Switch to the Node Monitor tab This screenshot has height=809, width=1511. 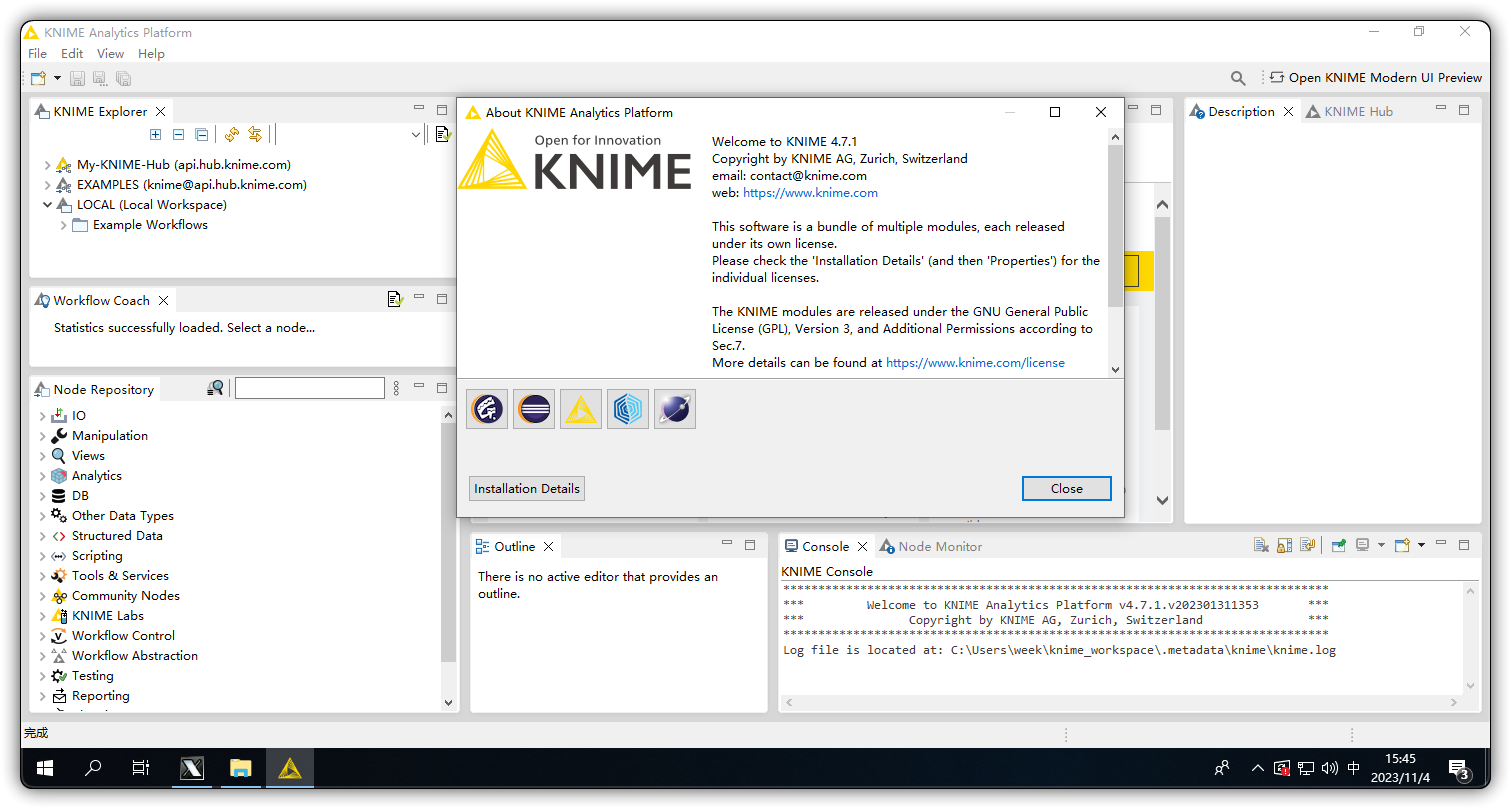(931, 547)
